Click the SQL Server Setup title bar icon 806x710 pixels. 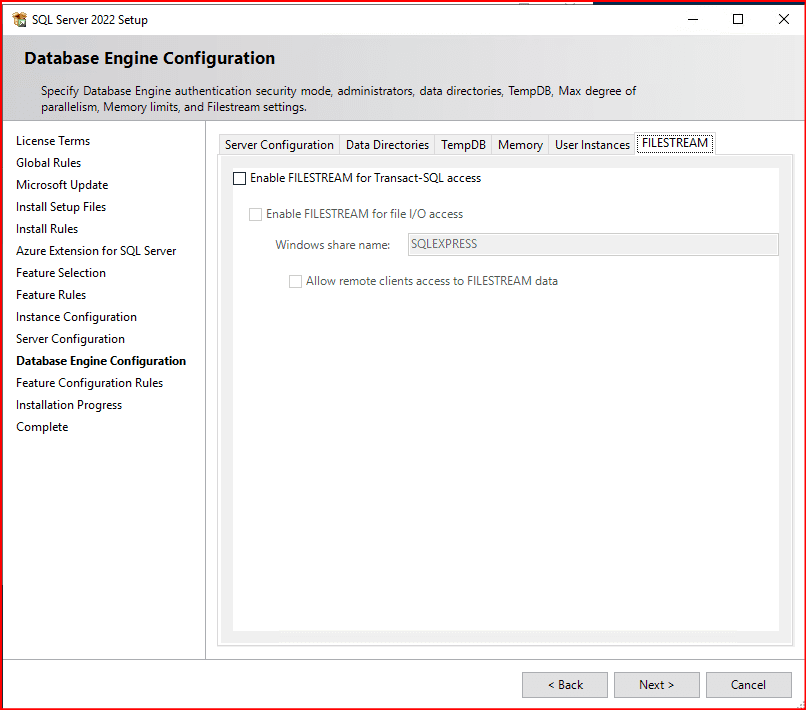coord(20,20)
